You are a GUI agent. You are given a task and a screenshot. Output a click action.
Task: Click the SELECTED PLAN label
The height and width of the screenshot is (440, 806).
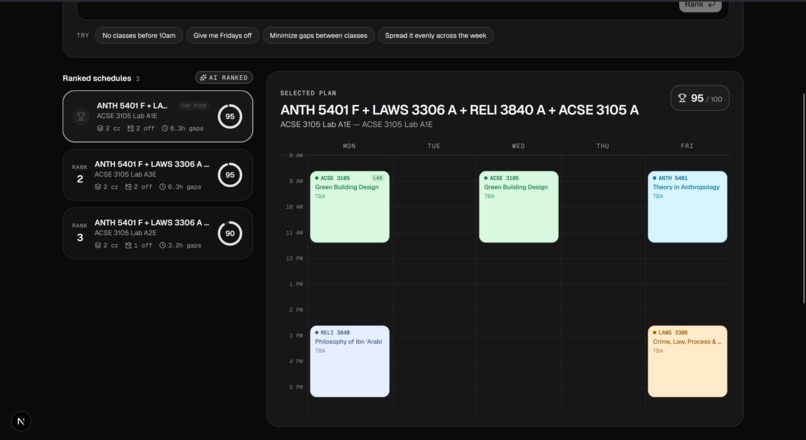click(x=308, y=93)
